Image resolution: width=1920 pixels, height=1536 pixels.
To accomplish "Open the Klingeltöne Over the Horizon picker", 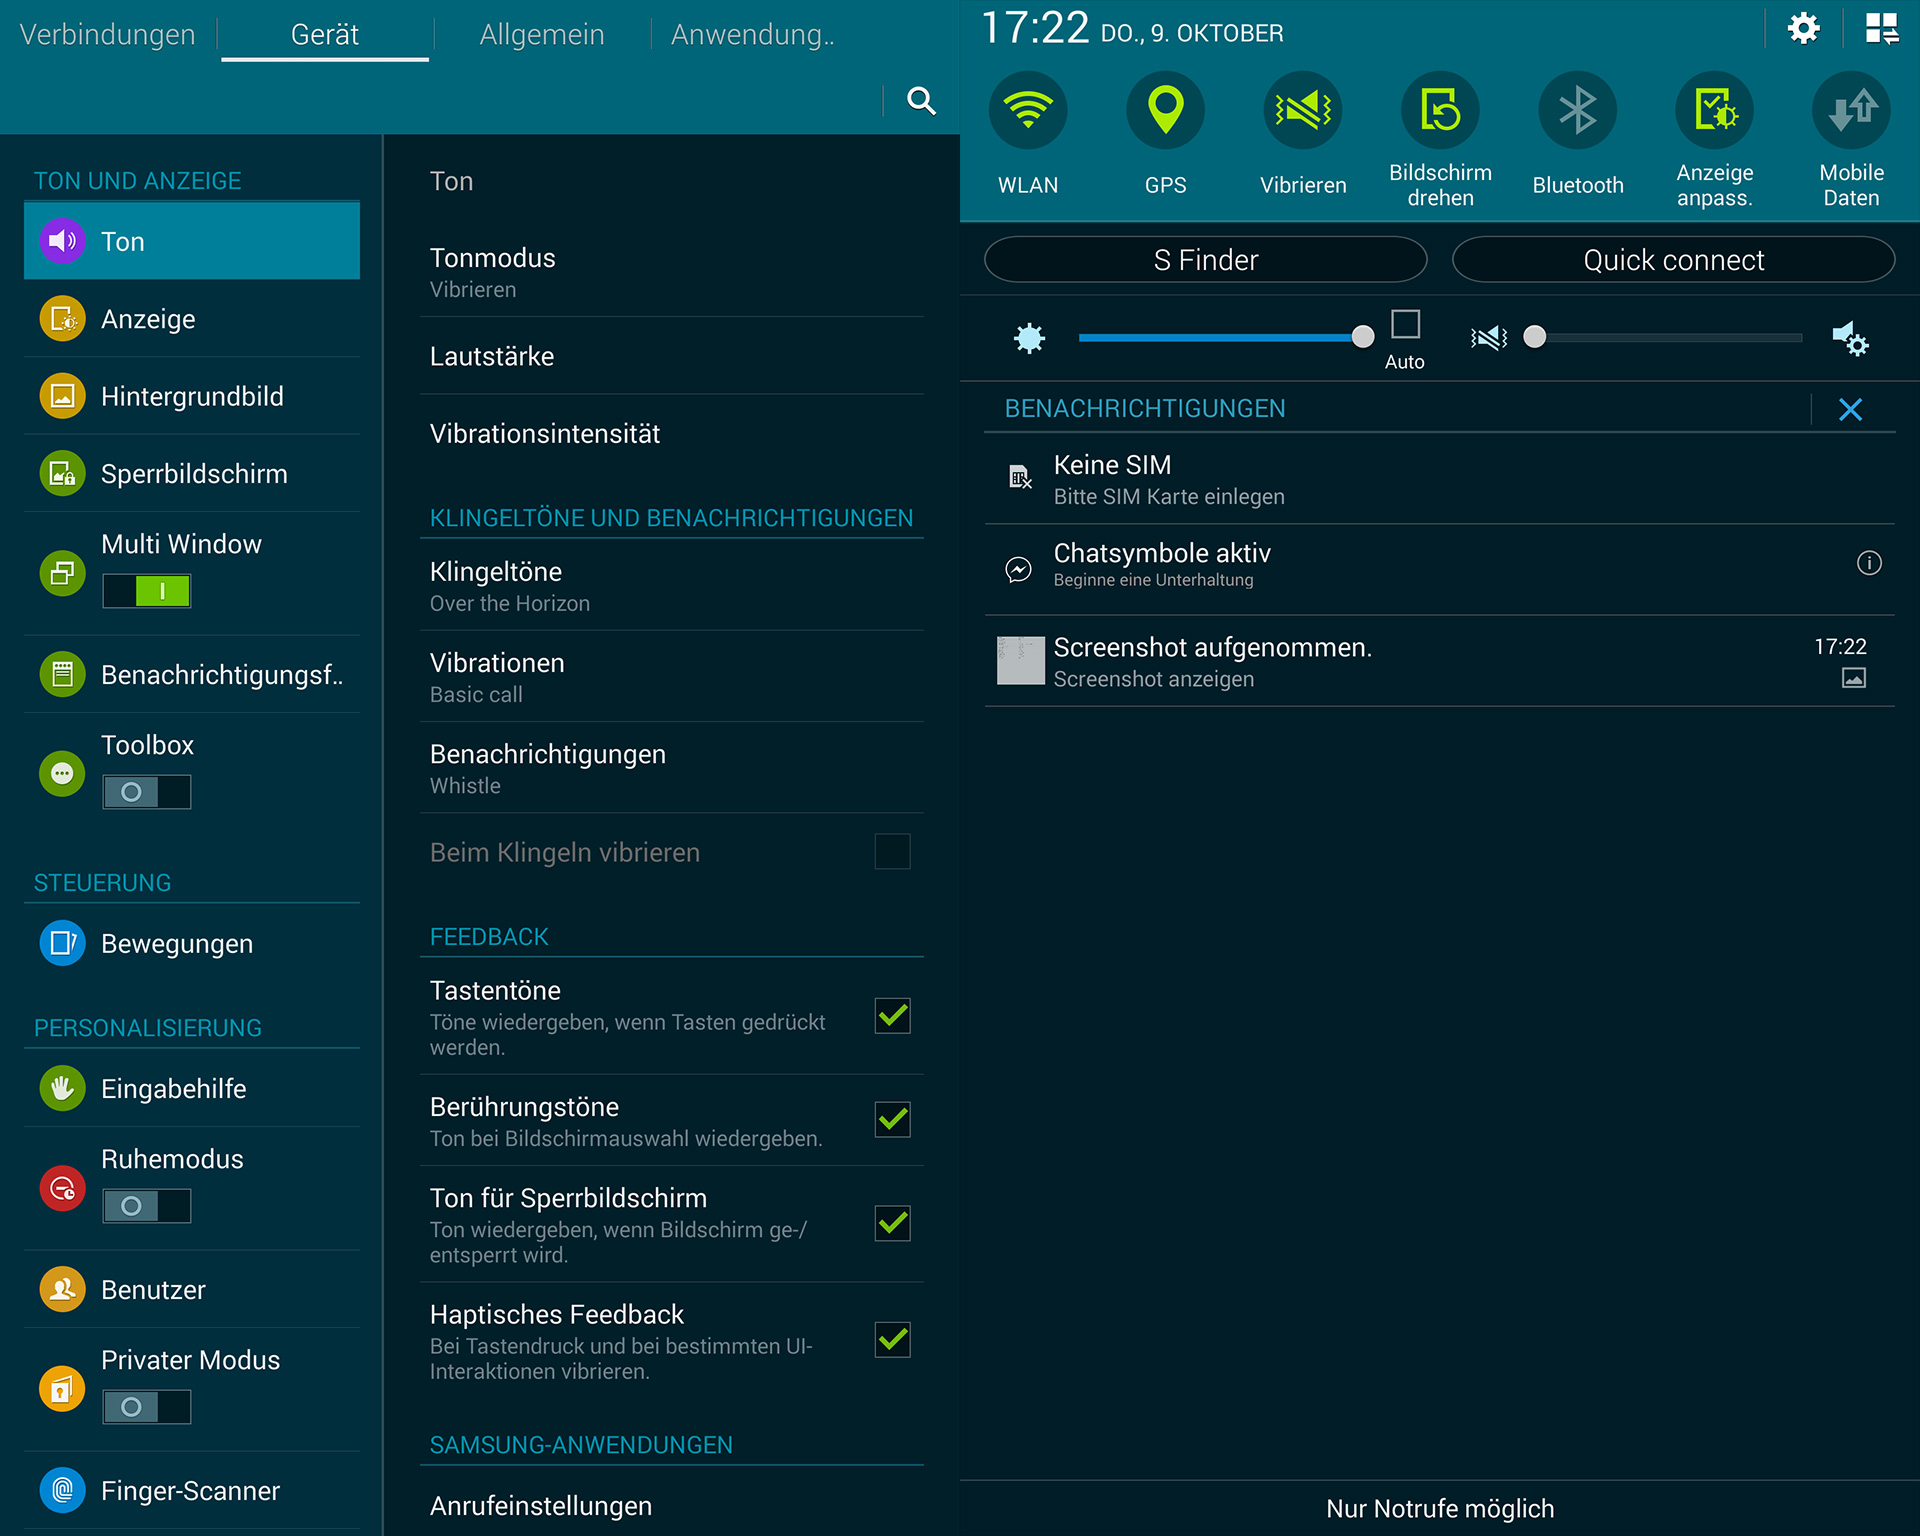I will click(672, 586).
